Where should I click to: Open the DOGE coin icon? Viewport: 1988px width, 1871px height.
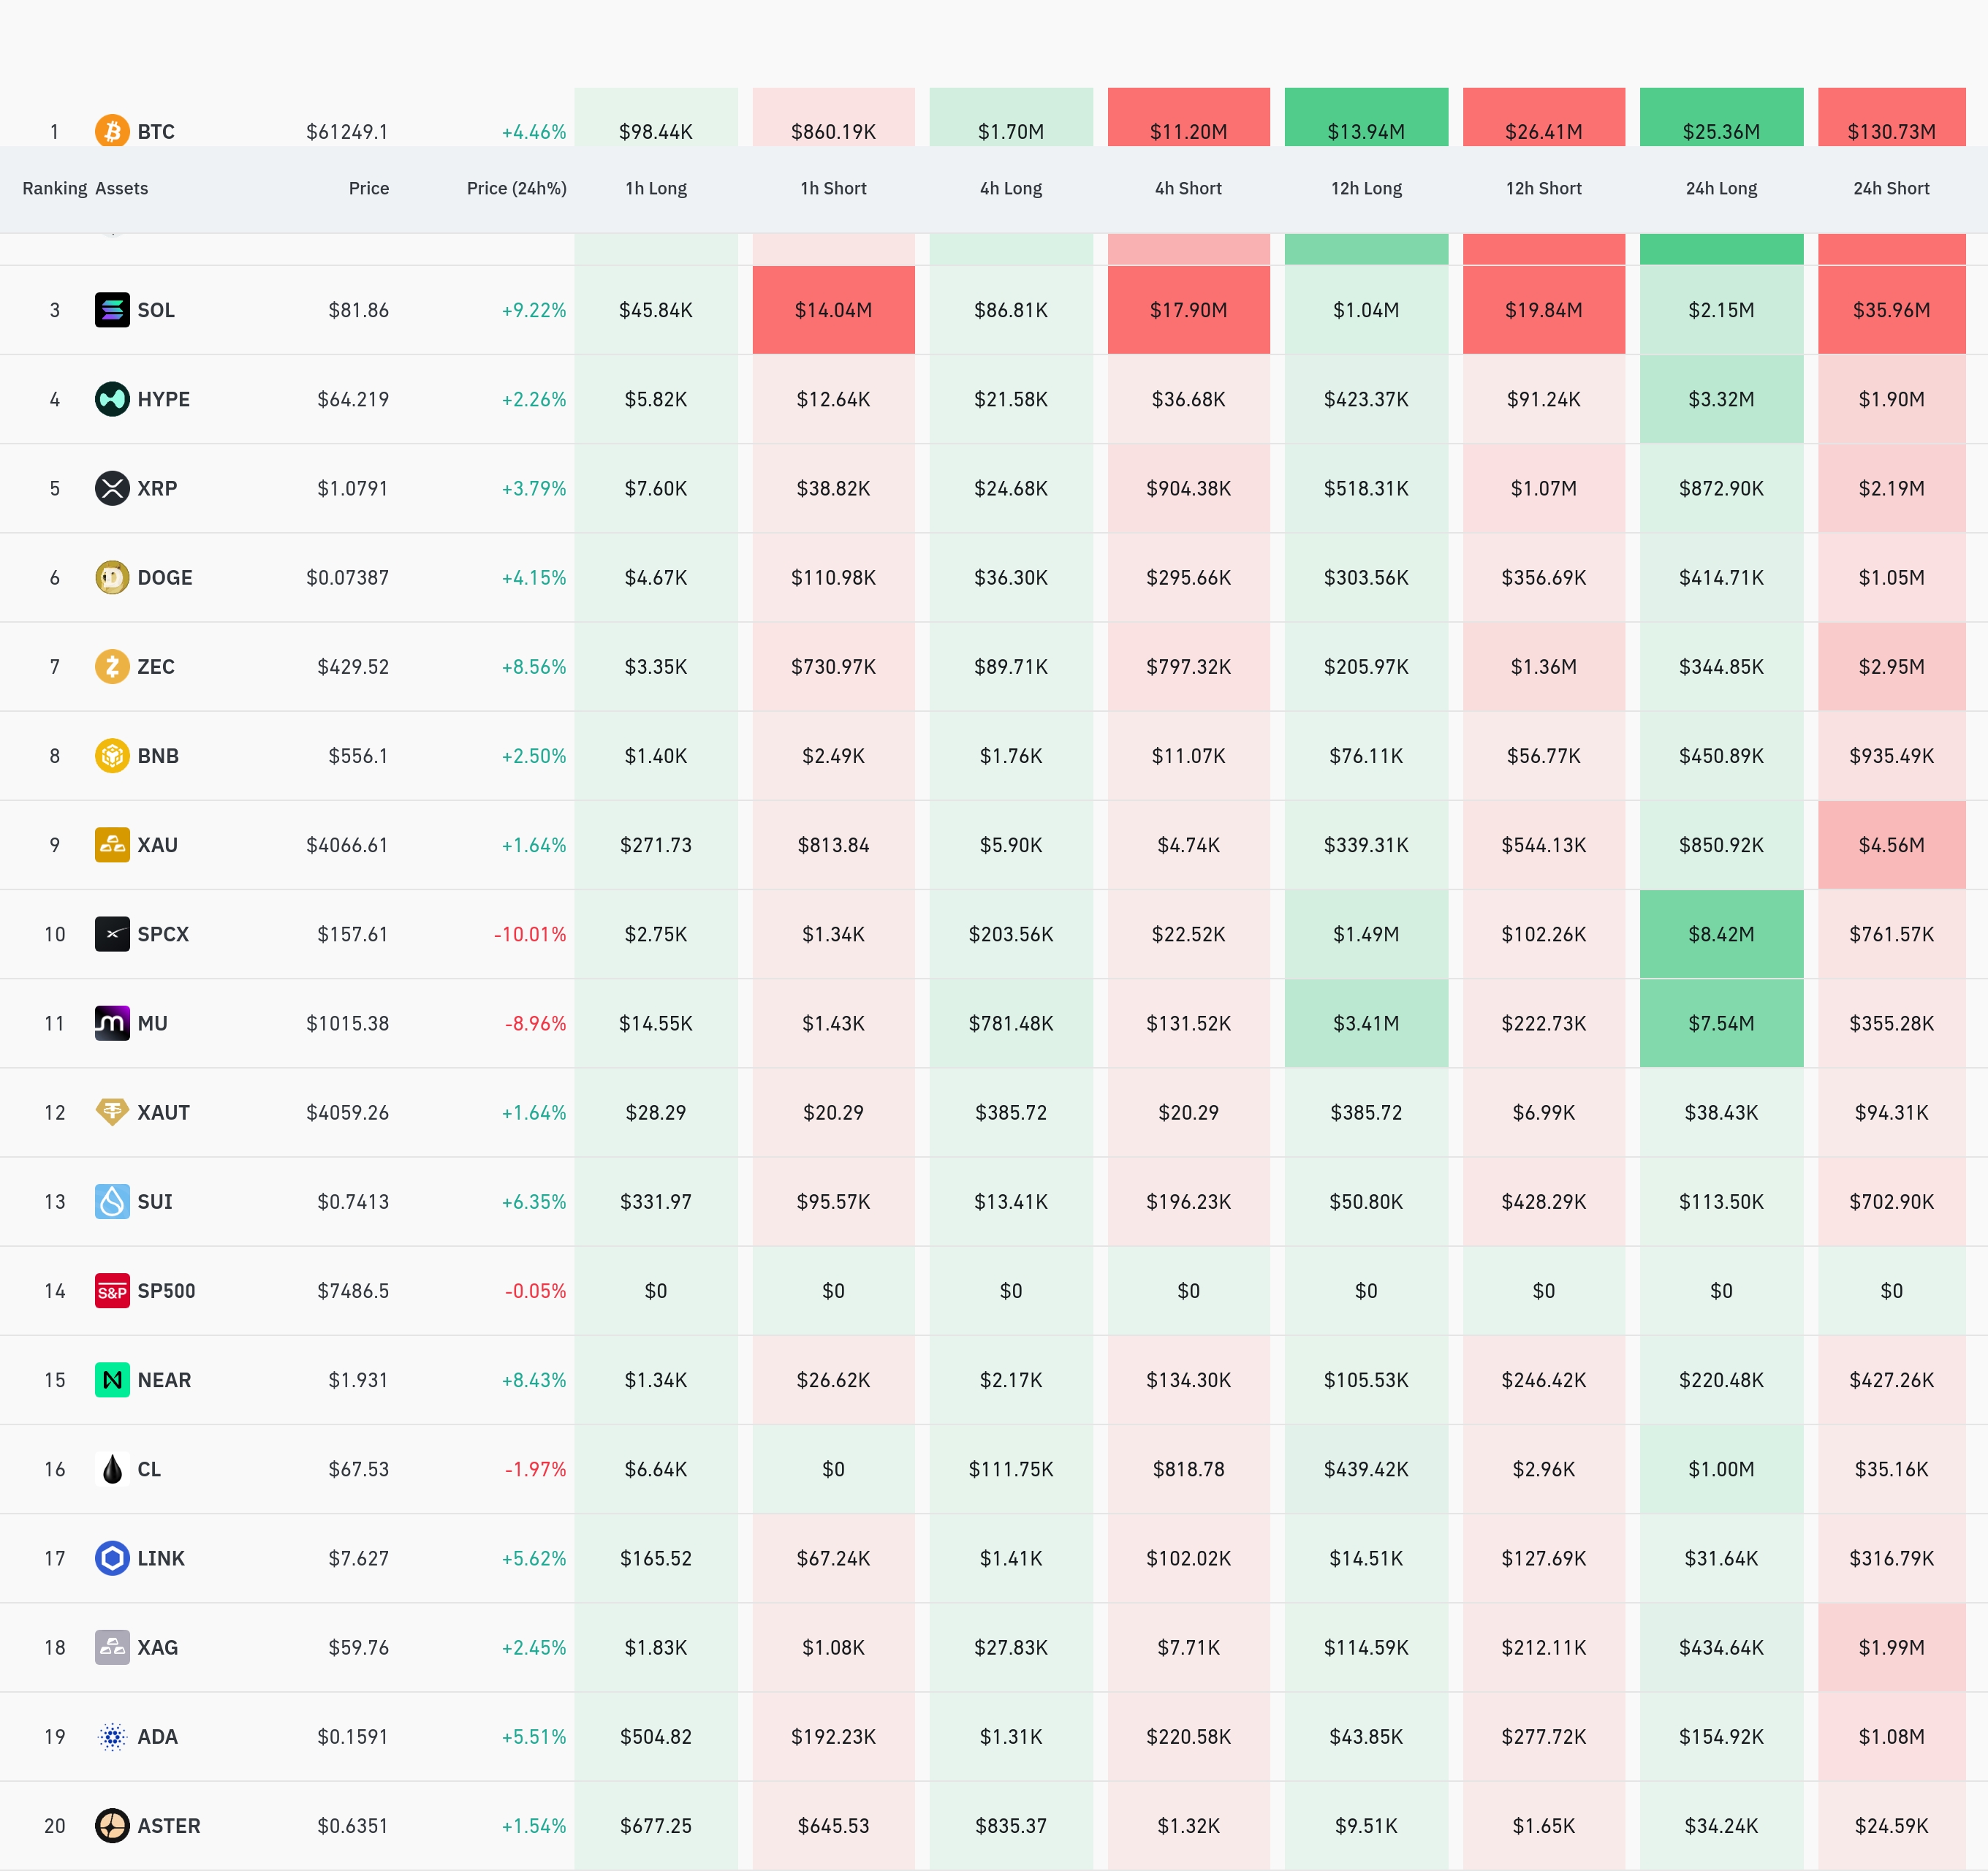coord(112,577)
